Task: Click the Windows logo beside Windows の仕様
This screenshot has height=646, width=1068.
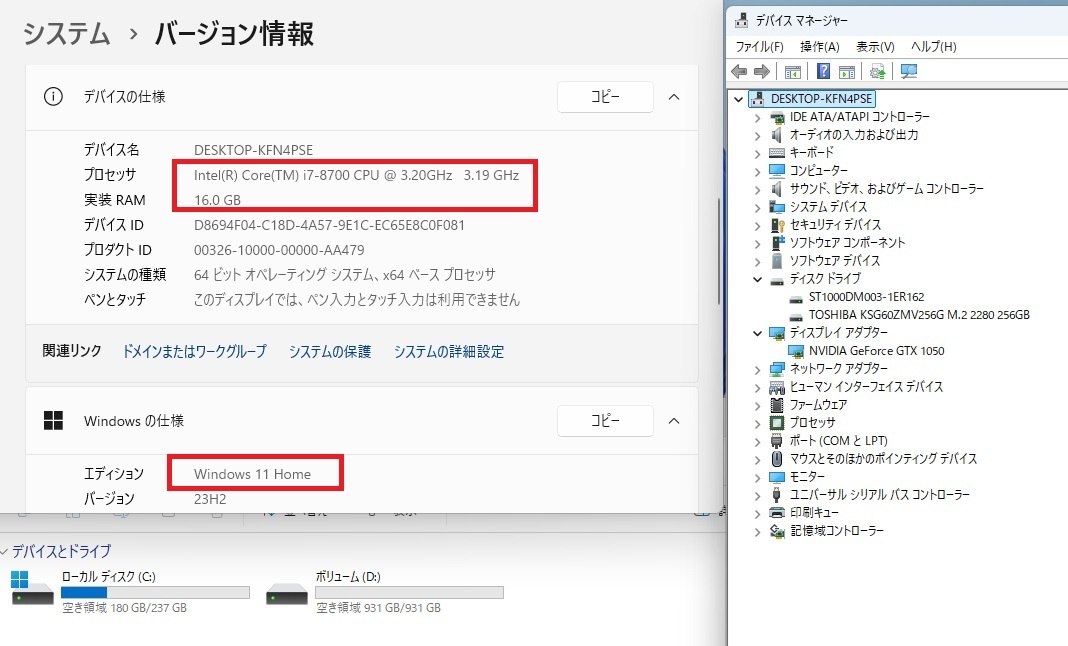Action: tap(53, 420)
